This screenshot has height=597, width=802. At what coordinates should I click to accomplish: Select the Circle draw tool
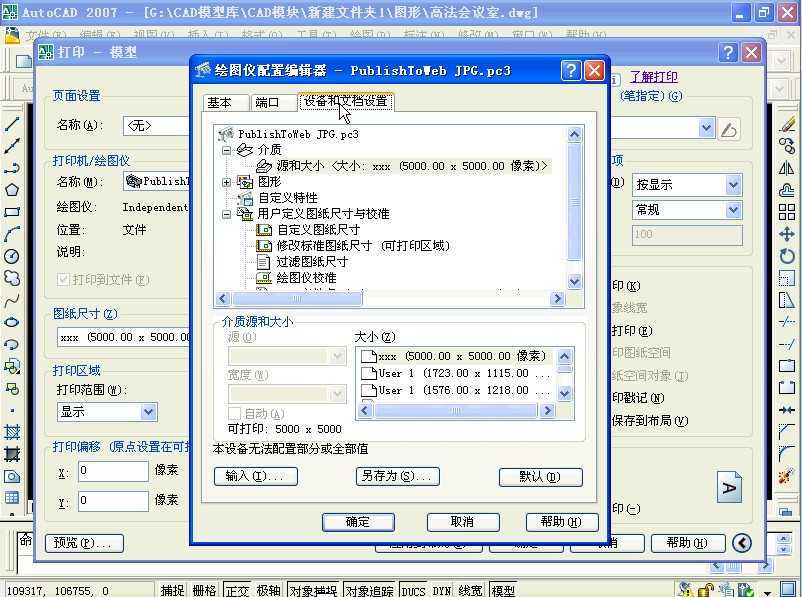[x=12, y=256]
